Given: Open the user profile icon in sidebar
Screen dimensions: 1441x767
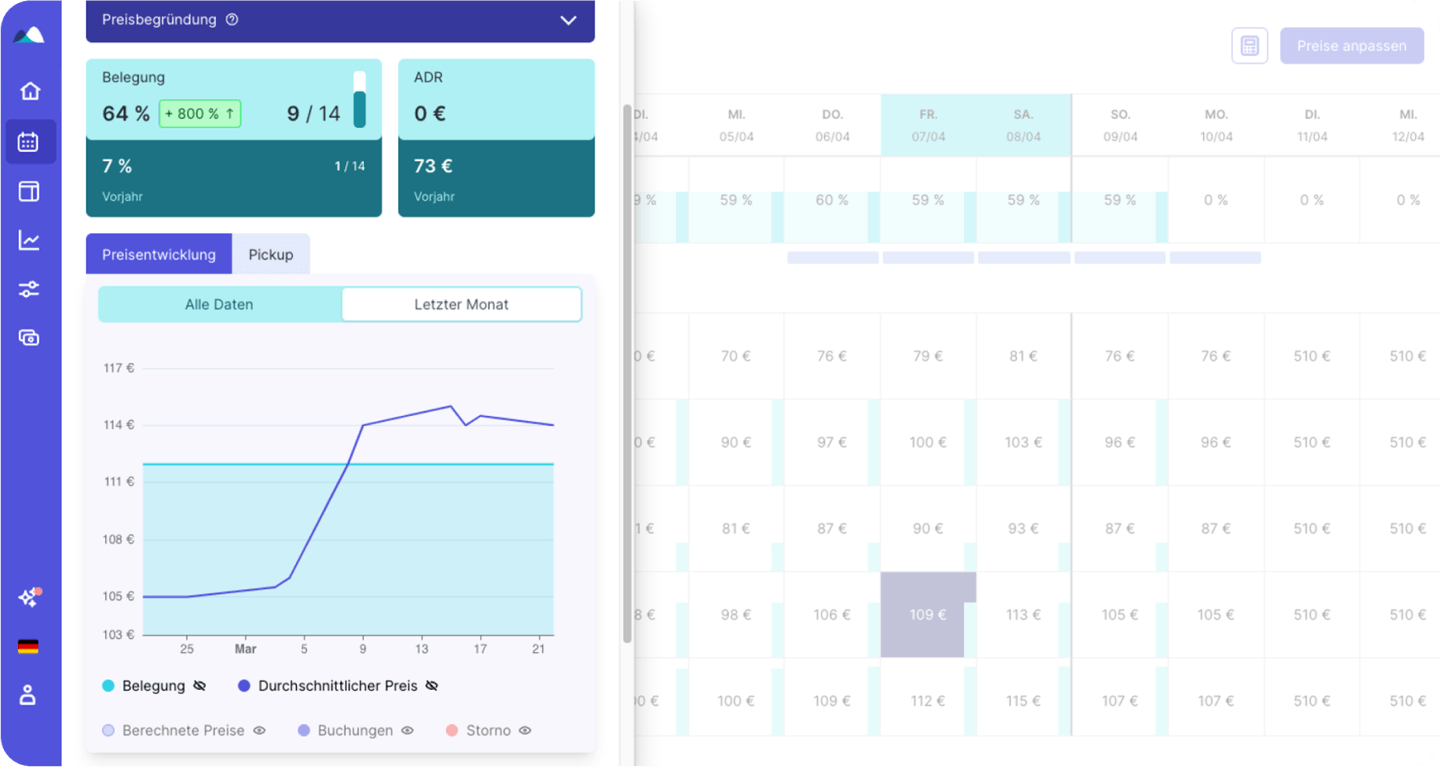Looking at the screenshot, I should [x=29, y=695].
